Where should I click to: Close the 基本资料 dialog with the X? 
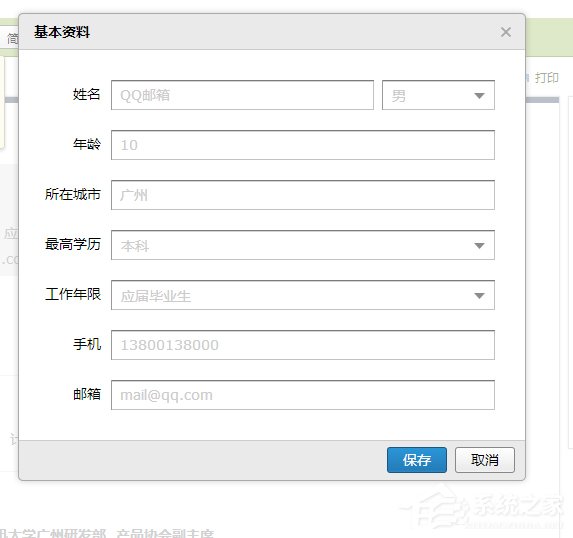pyautogui.click(x=506, y=32)
